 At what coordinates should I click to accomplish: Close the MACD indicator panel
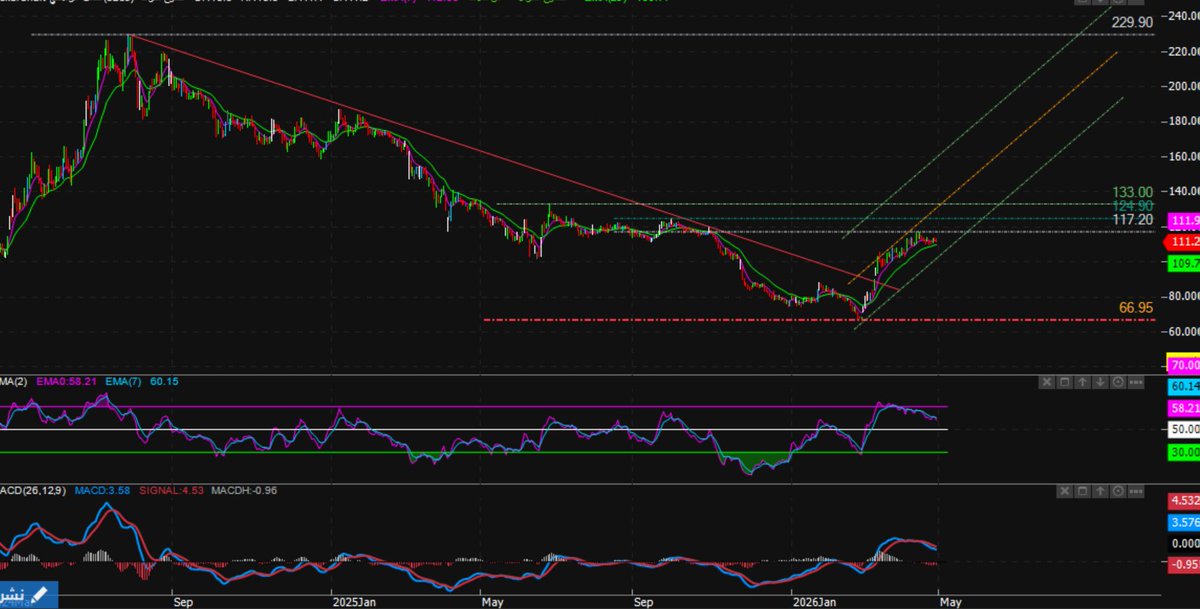[x=1065, y=492]
